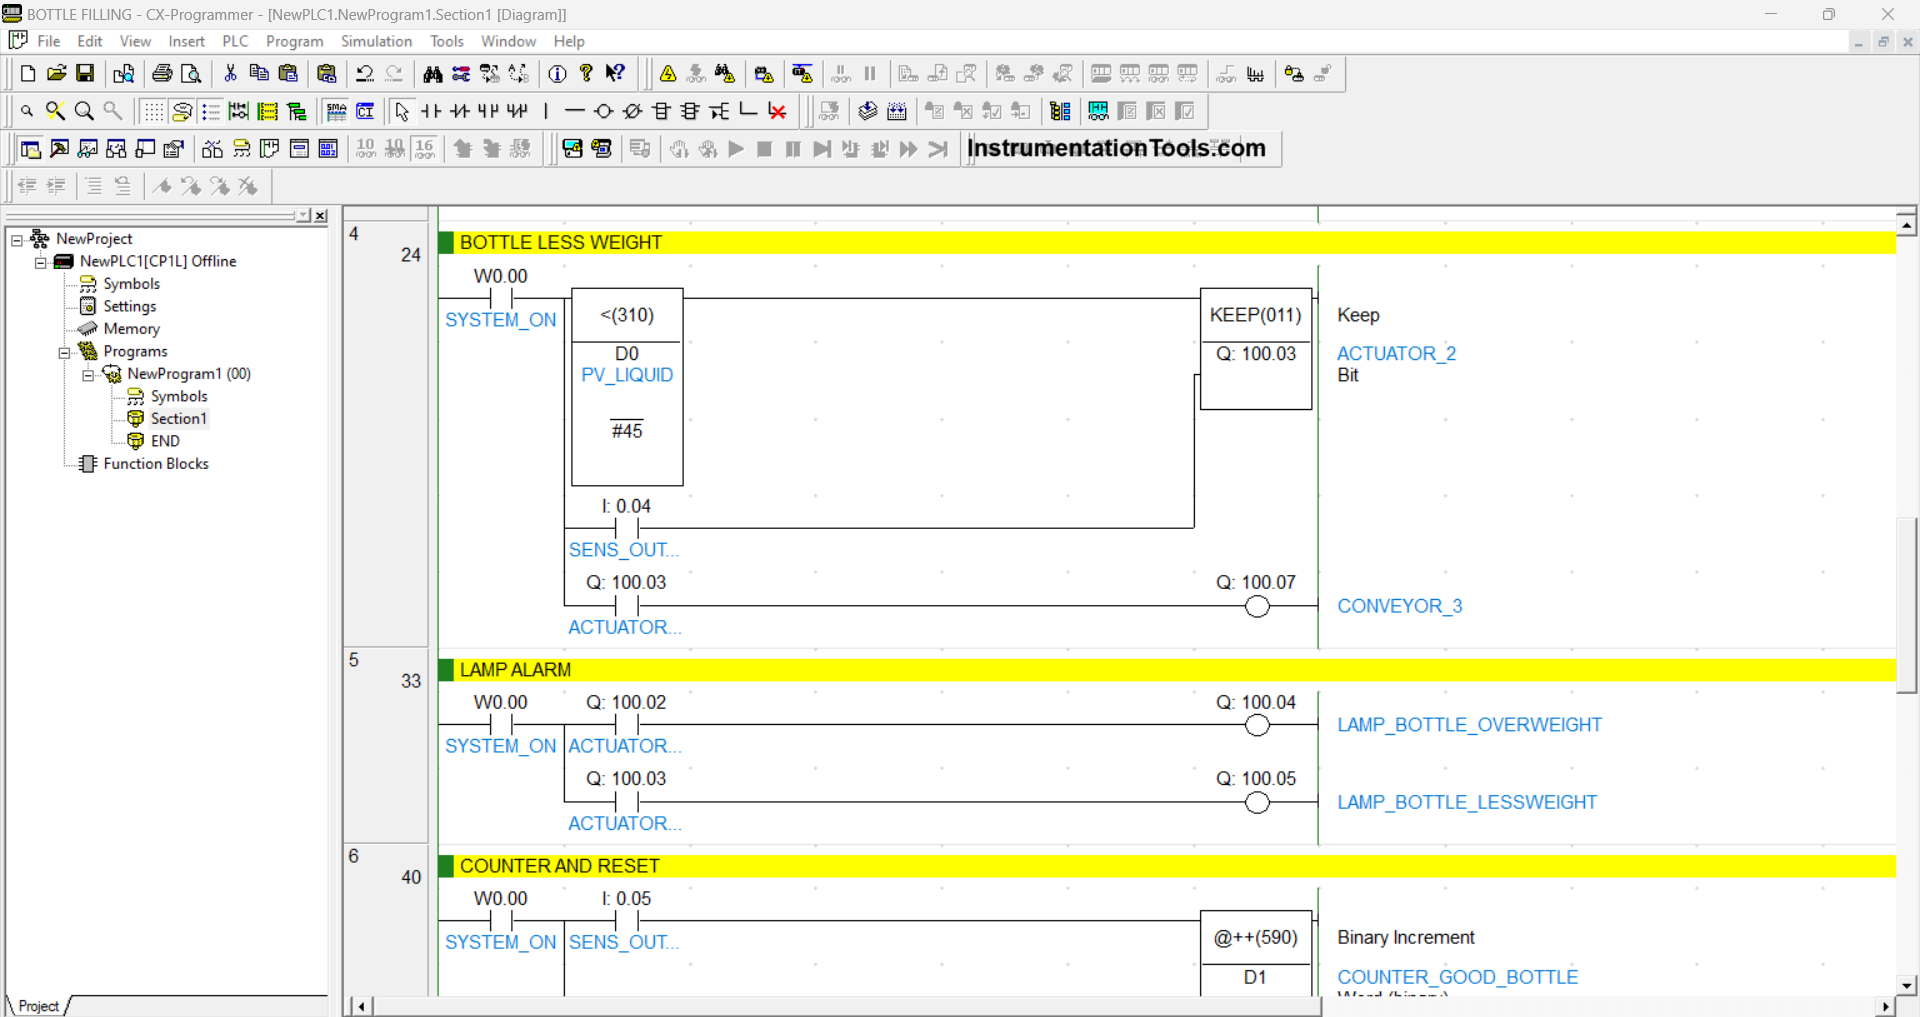Cut selection with the scissors icon

click(x=230, y=73)
